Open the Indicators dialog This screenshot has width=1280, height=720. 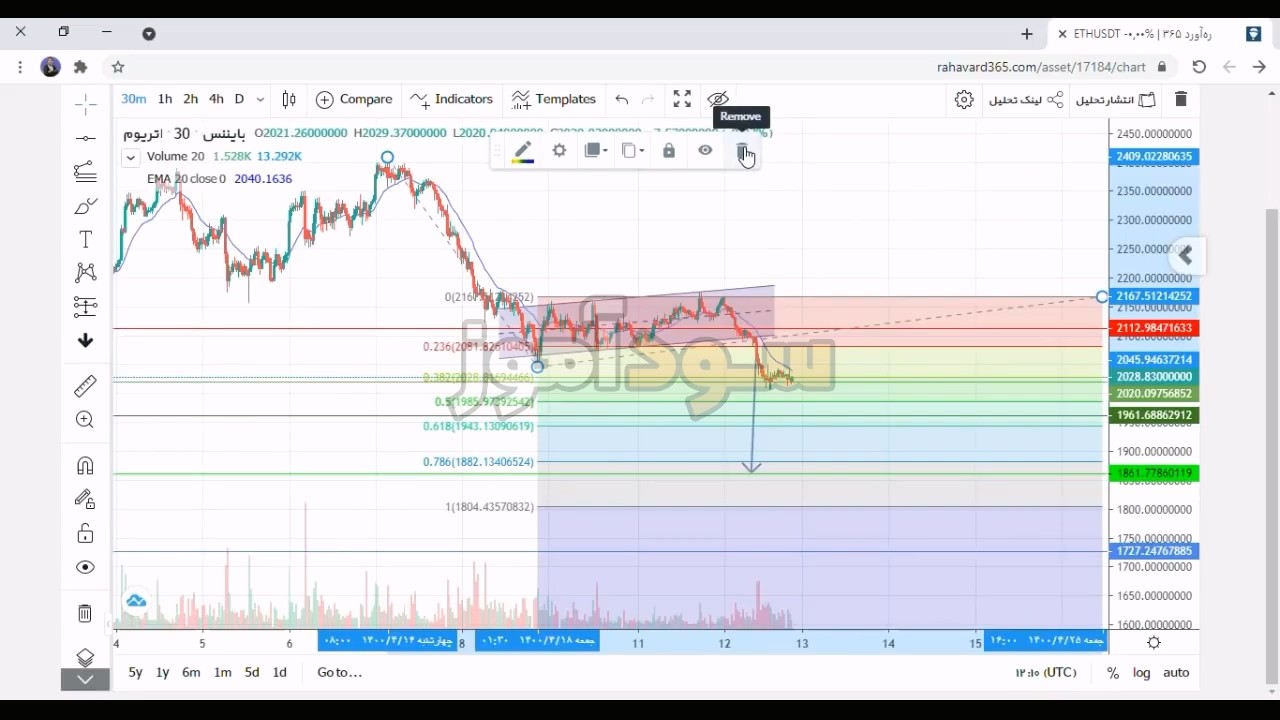tap(451, 99)
